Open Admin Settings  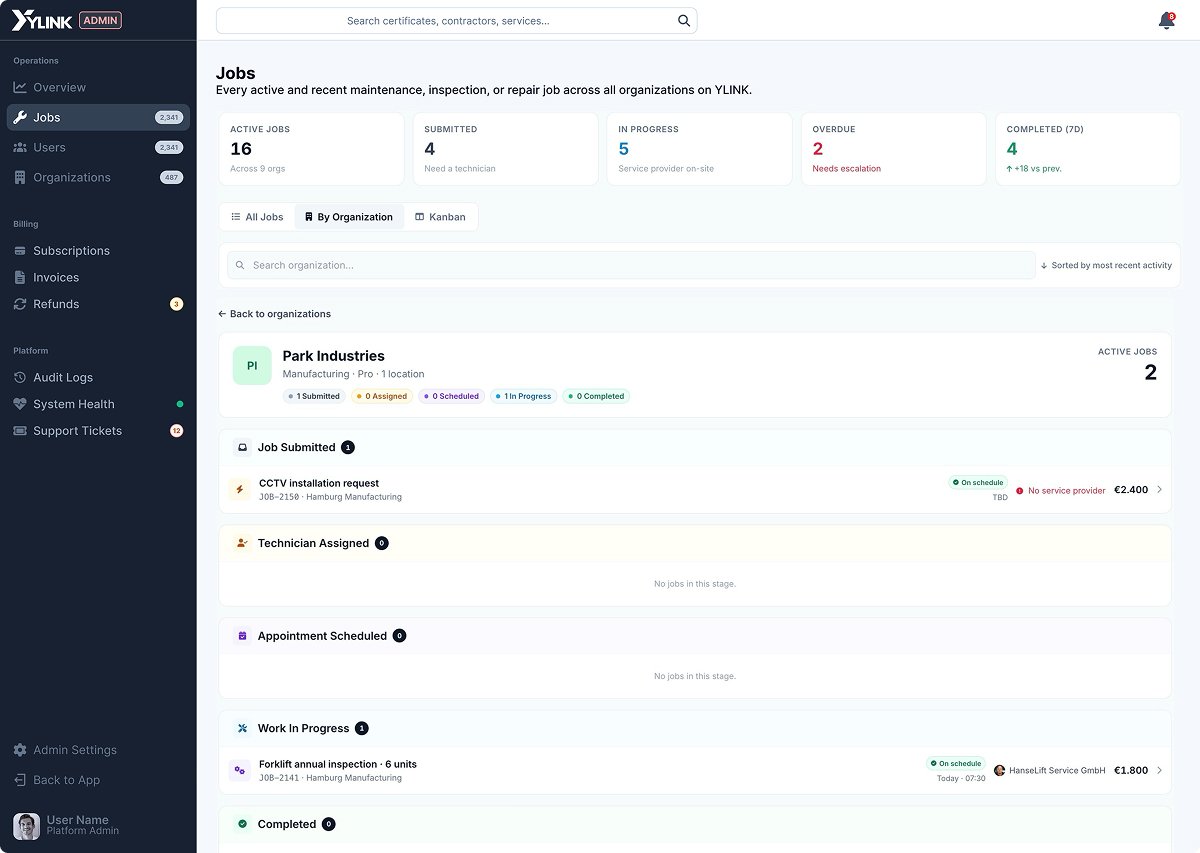pos(98,750)
